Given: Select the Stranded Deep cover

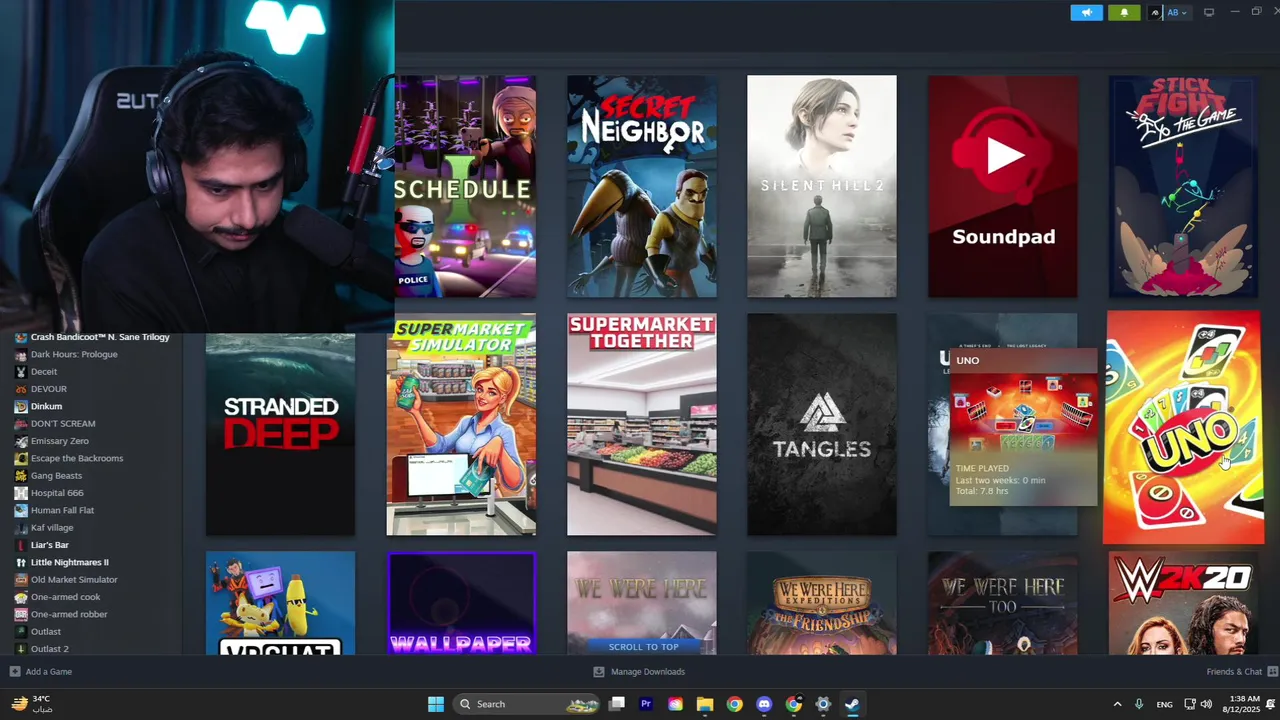Looking at the screenshot, I should coord(280,435).
